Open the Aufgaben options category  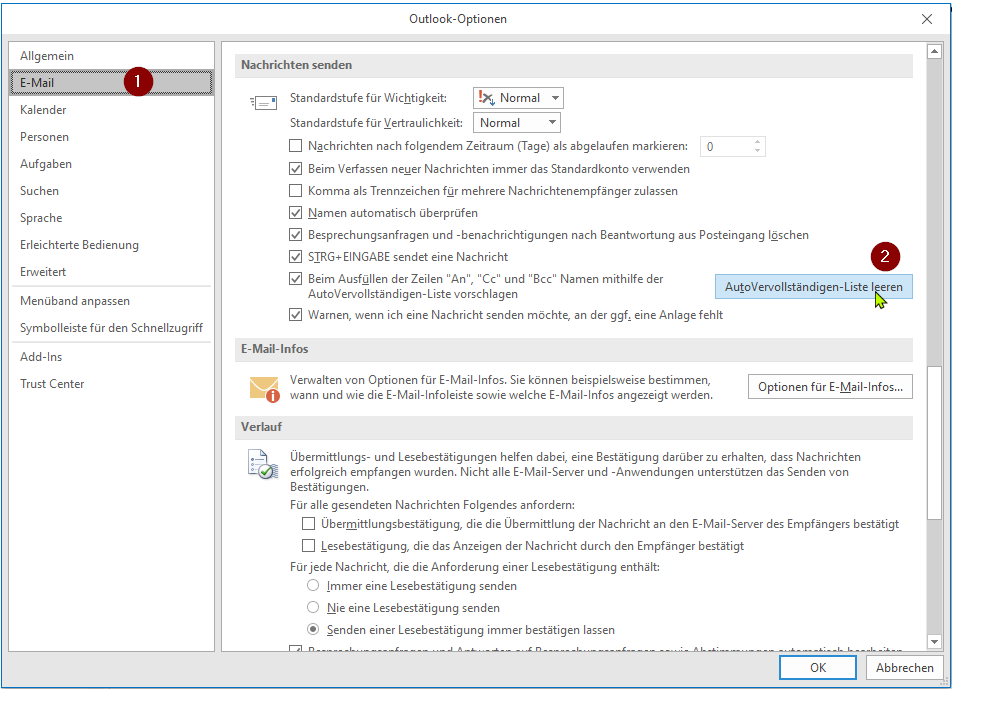point(112,164)
